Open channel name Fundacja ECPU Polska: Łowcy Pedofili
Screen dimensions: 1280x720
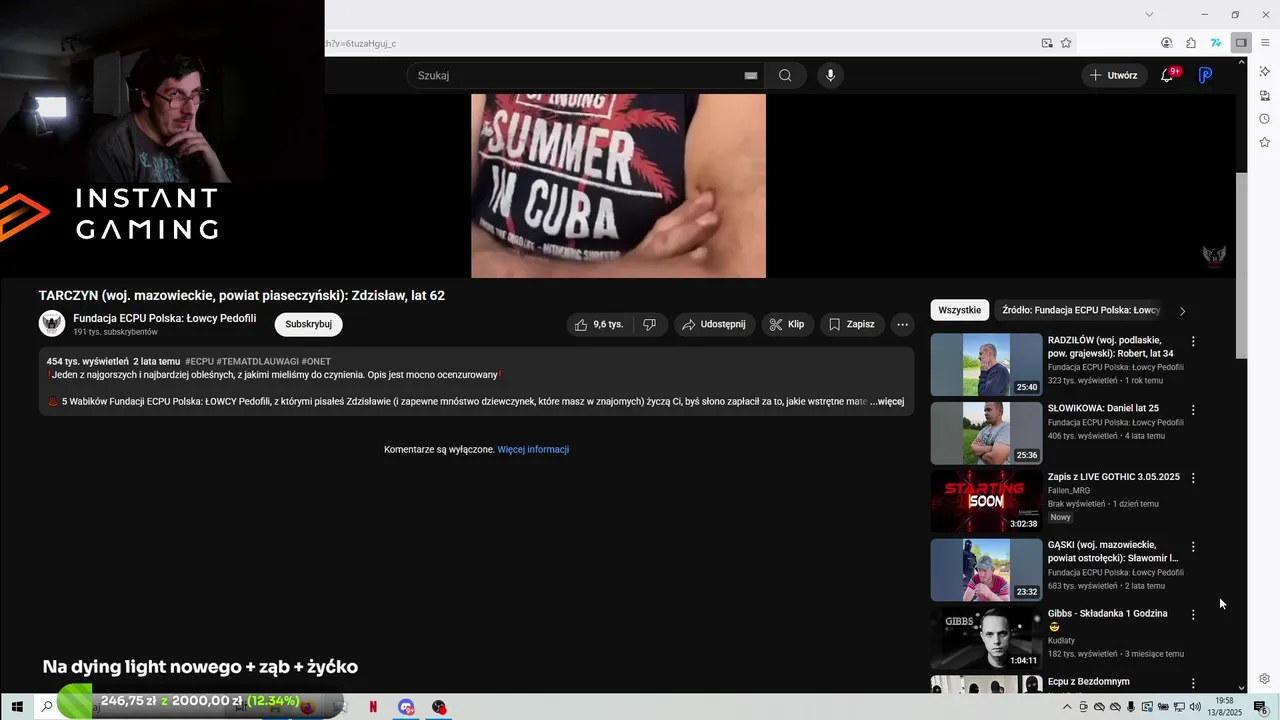coord(165,318)
